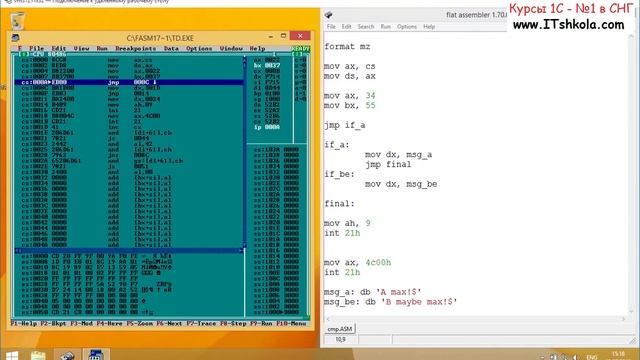Image resolution: width=640 pixels, height=360 pixels.
Task: Click F2-Bkpt in debugger status bar
Action: tap(53, 323)
